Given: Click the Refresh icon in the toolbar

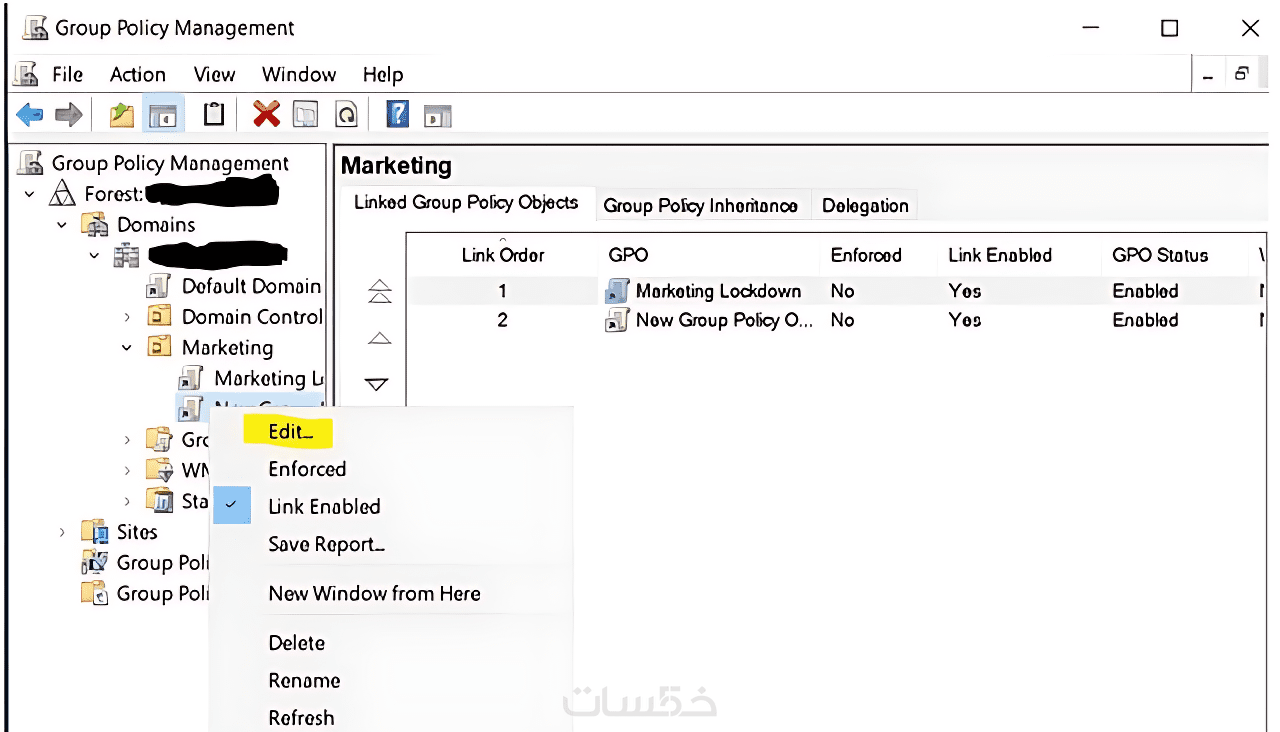Looking at the screenshot, I should [x=345, y=115].
